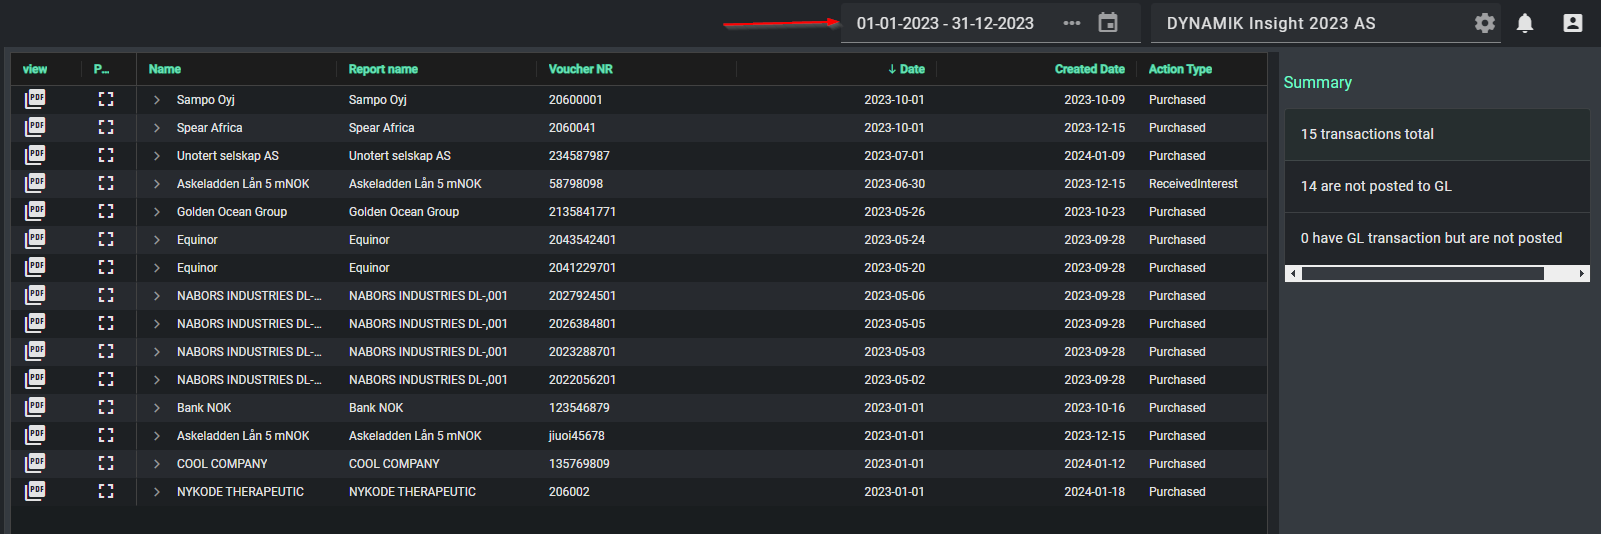Open PDF for Golden Ocean Group row
This screenshot has height=534, width=1601.
pyautogui.click(x=35, y=211)
